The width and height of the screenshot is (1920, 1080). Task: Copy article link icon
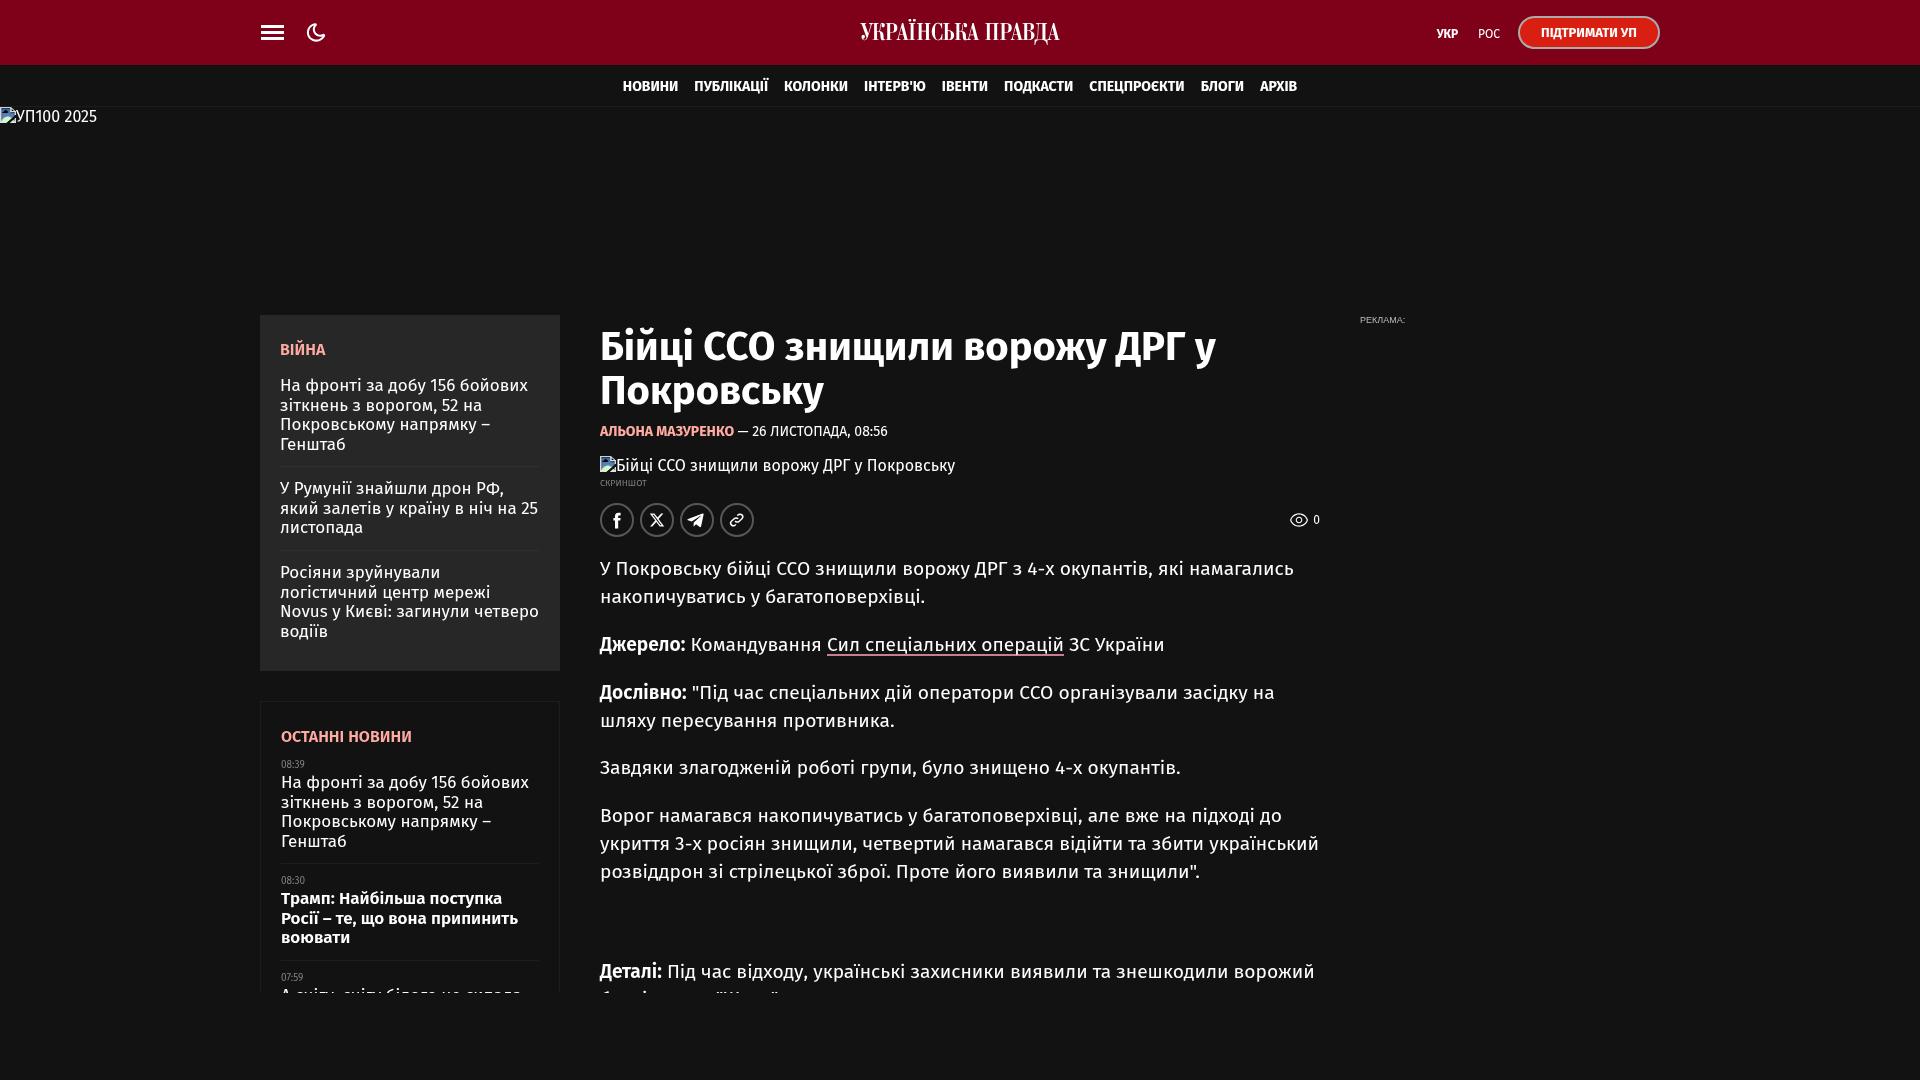coord(737,520)
